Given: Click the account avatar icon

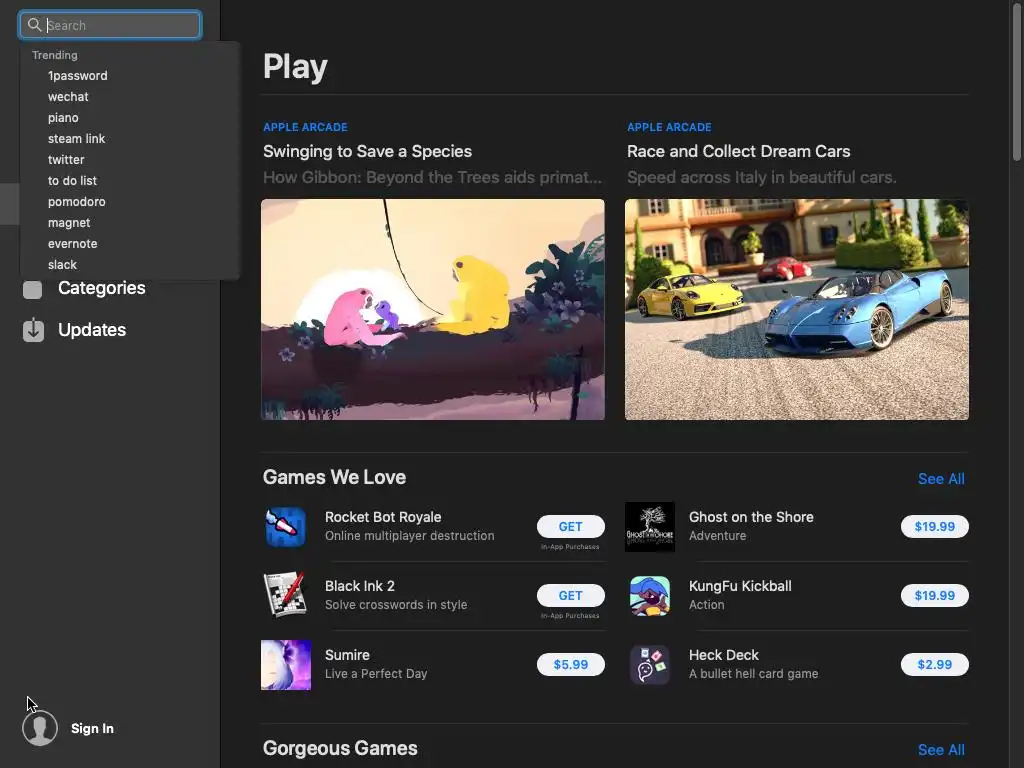Looking at the screenshot, I should pyautogui.click(x=40, y=728).
